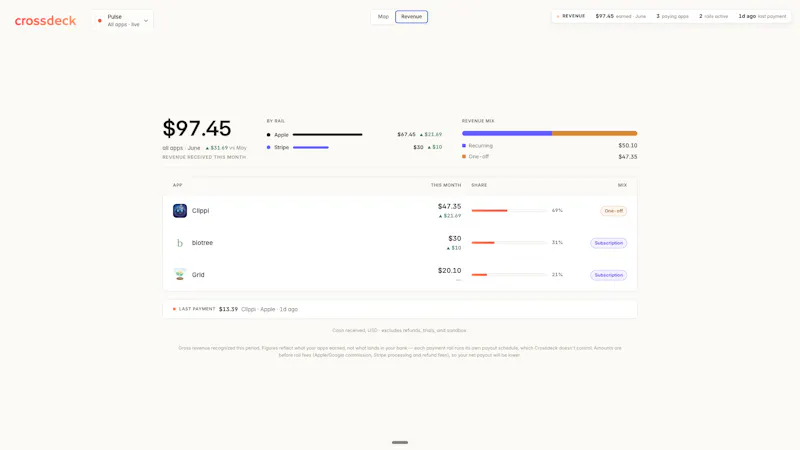The height and width of the screenshot is (450, 800).
Task: Click the $50.10 recurring amount
Action: [x=628, y=145]
